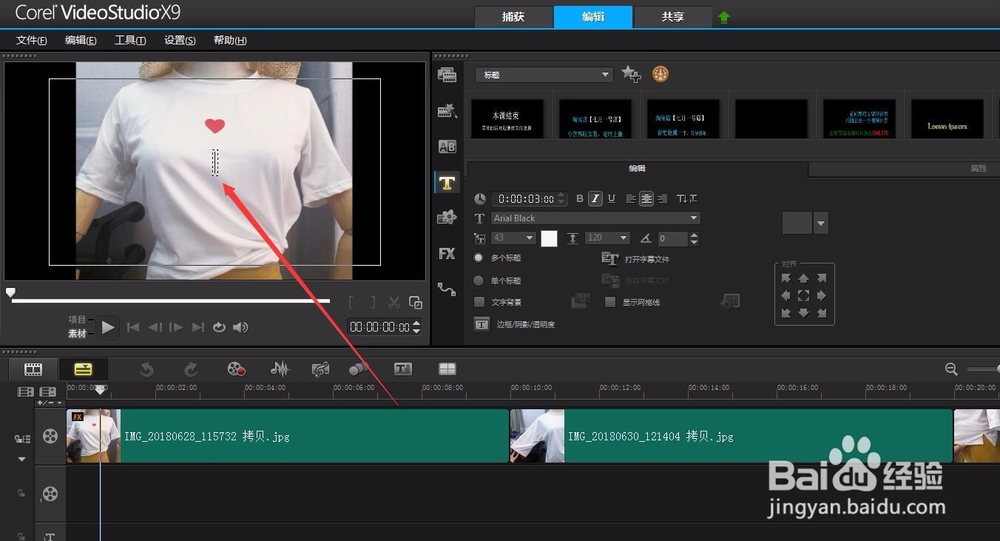Open the Path library icon
Image resolution: width=1000 pixels, height=541 pixels.
(x=446, y=290)
